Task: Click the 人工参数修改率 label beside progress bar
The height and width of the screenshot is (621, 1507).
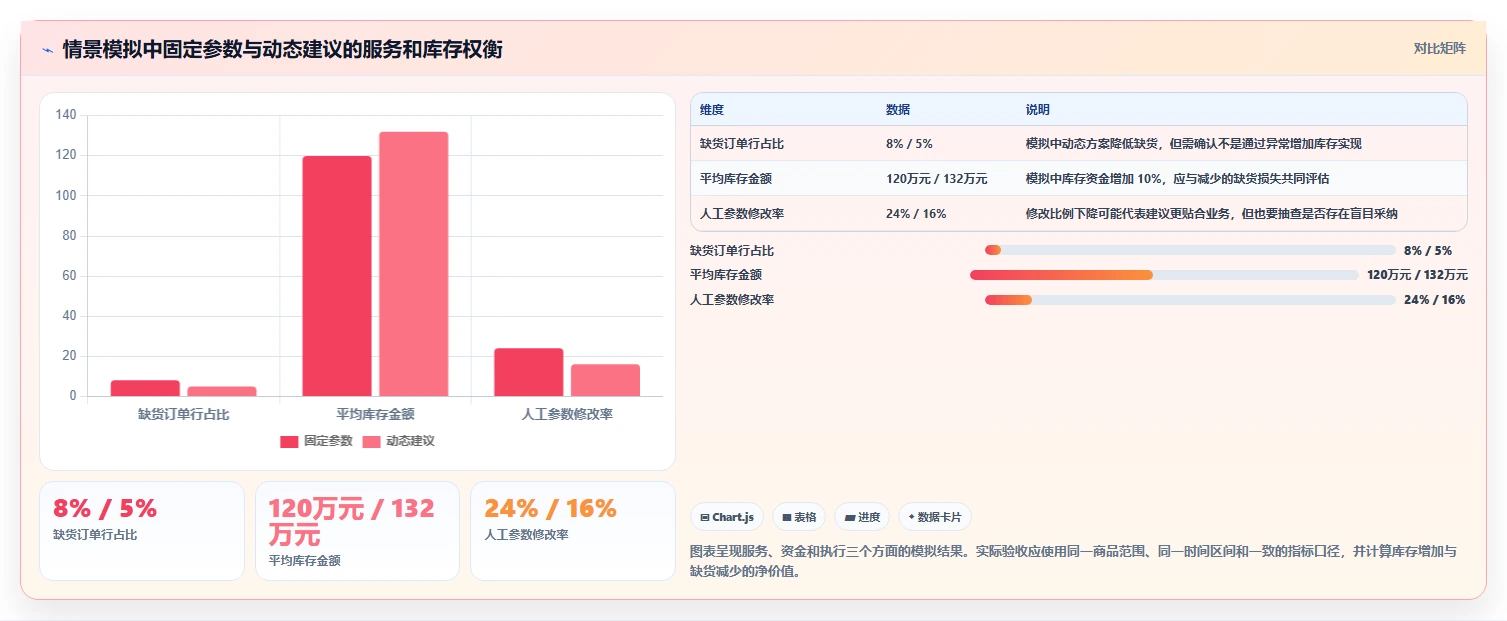Action: (732, 300)
